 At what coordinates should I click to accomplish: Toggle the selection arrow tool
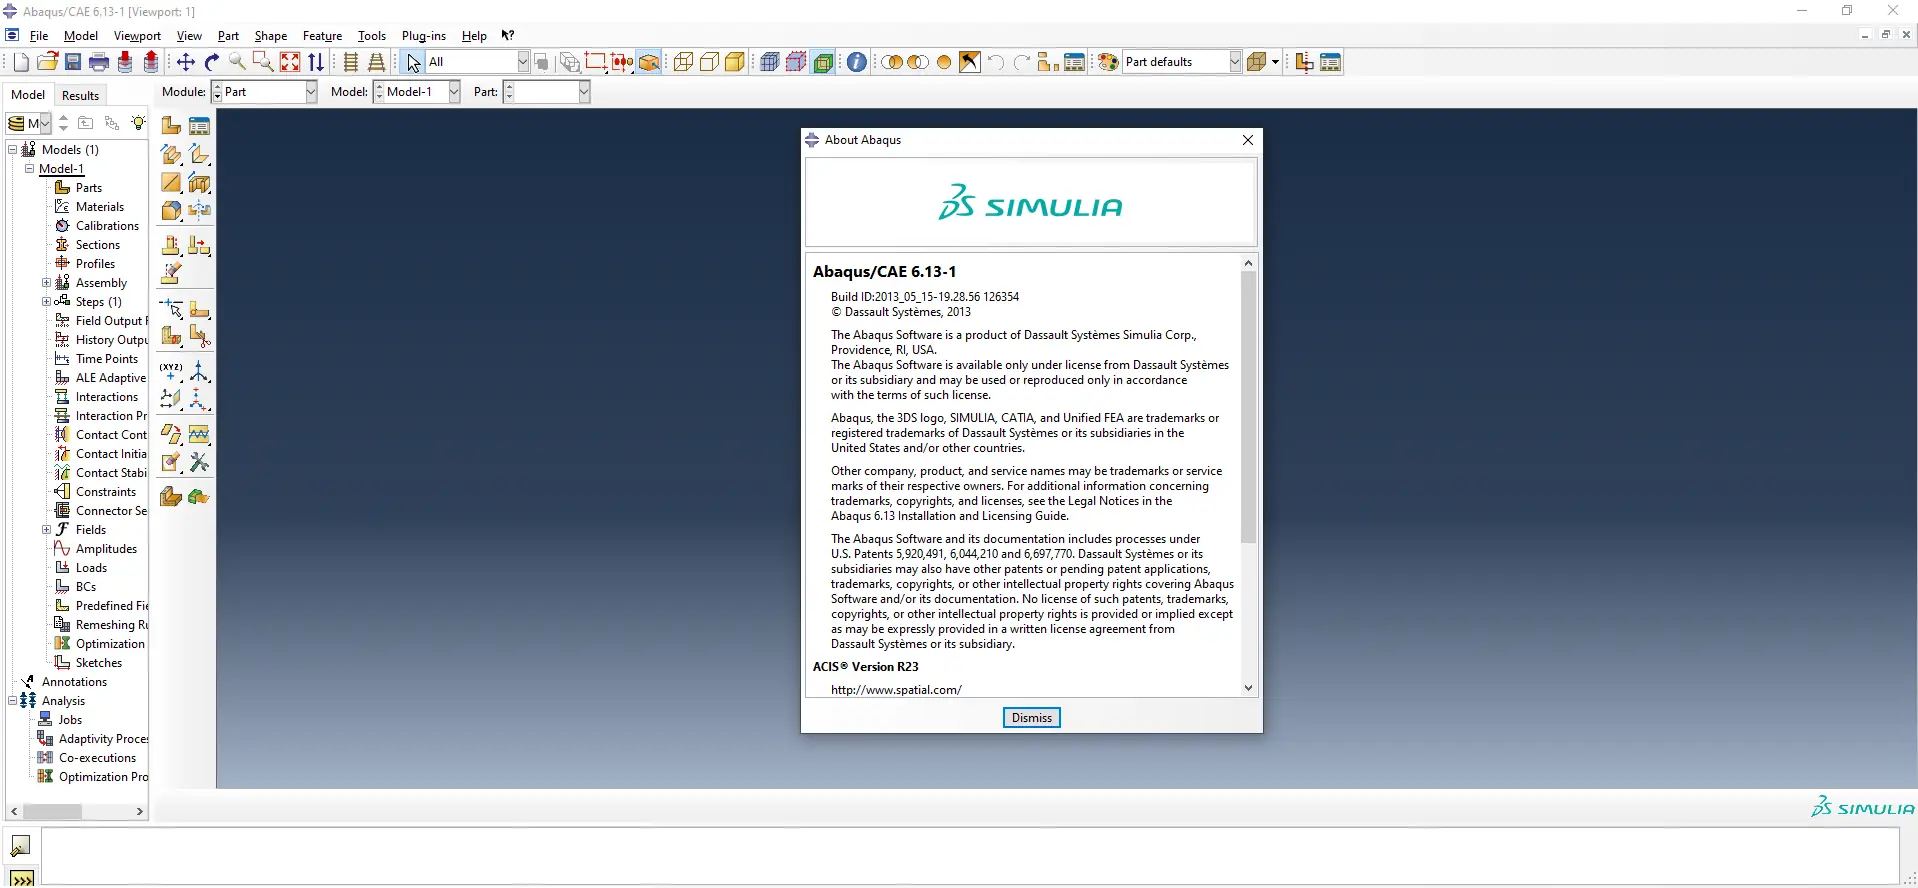click(x=413, y=62)
